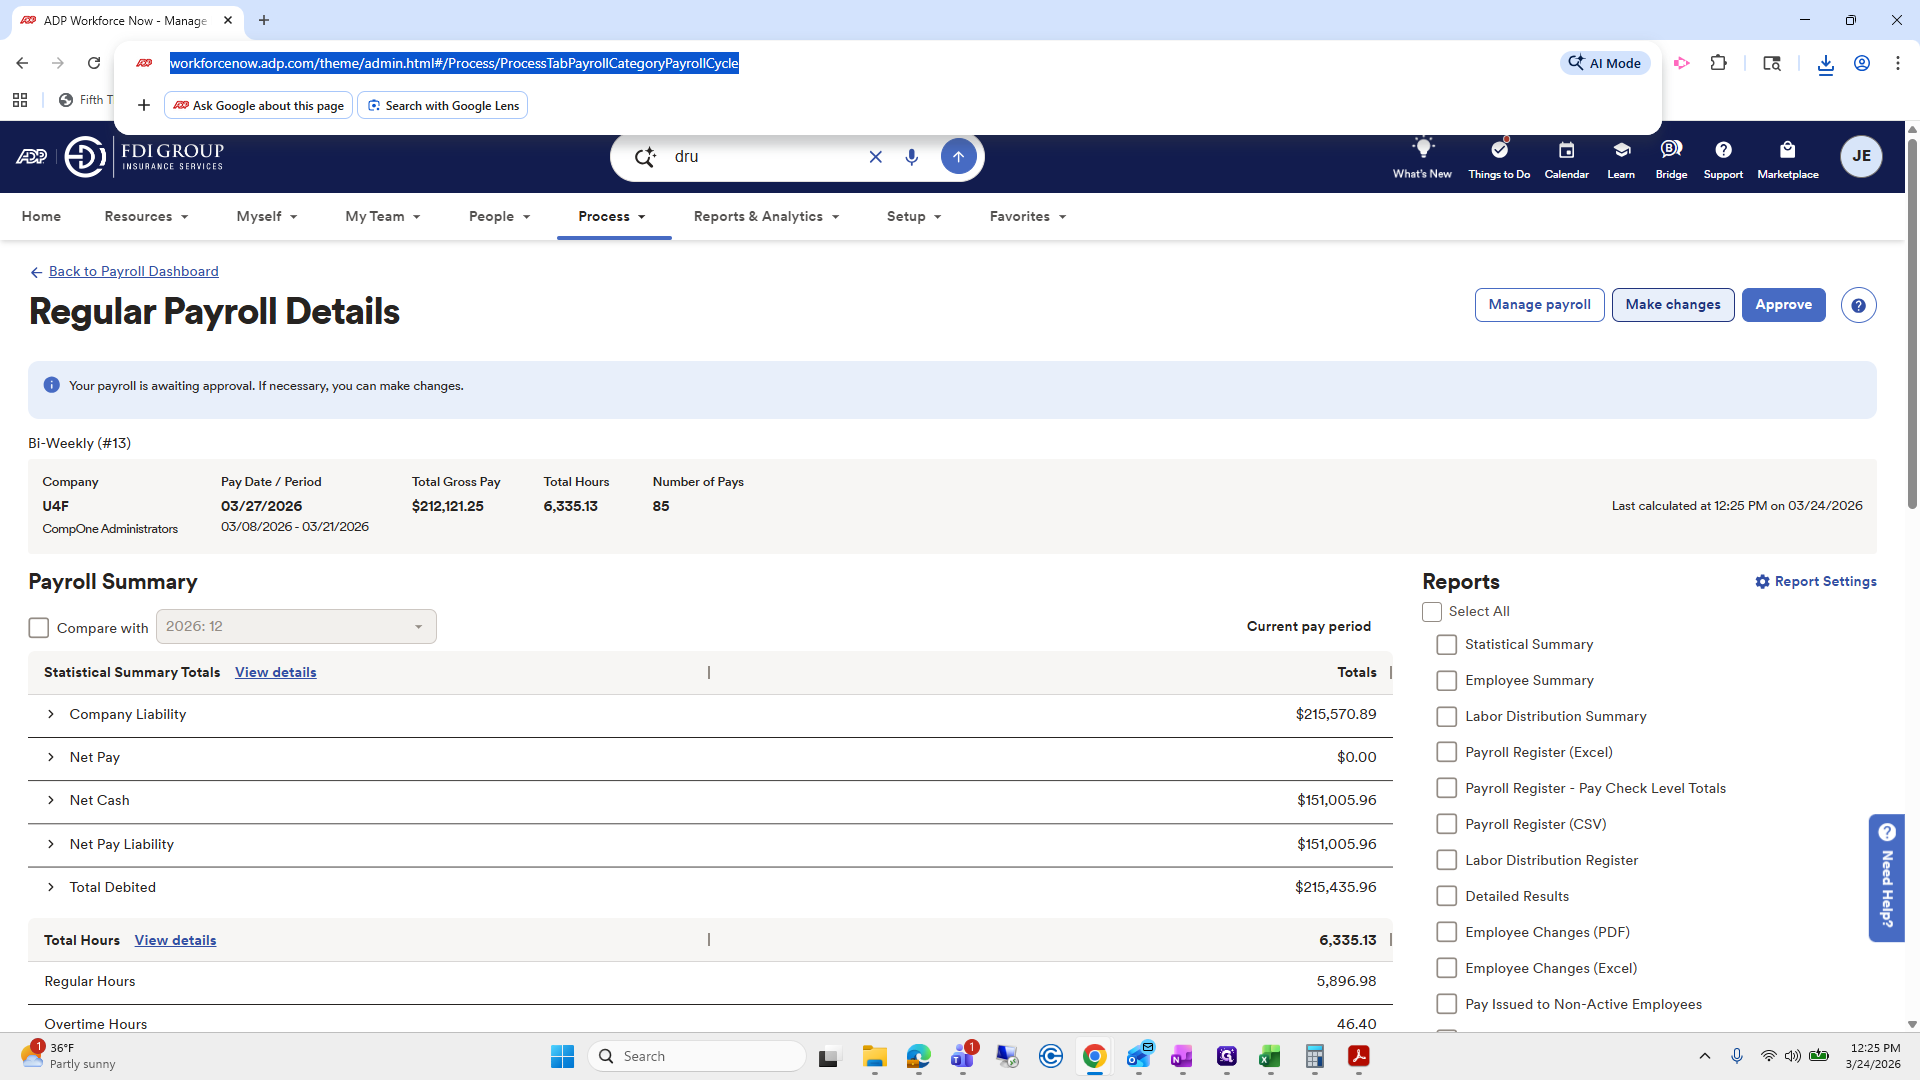The image size is (1920, 1080).
Task: Expand the Company Liability row
Action: pyautogui.click(x=51, y=714)
